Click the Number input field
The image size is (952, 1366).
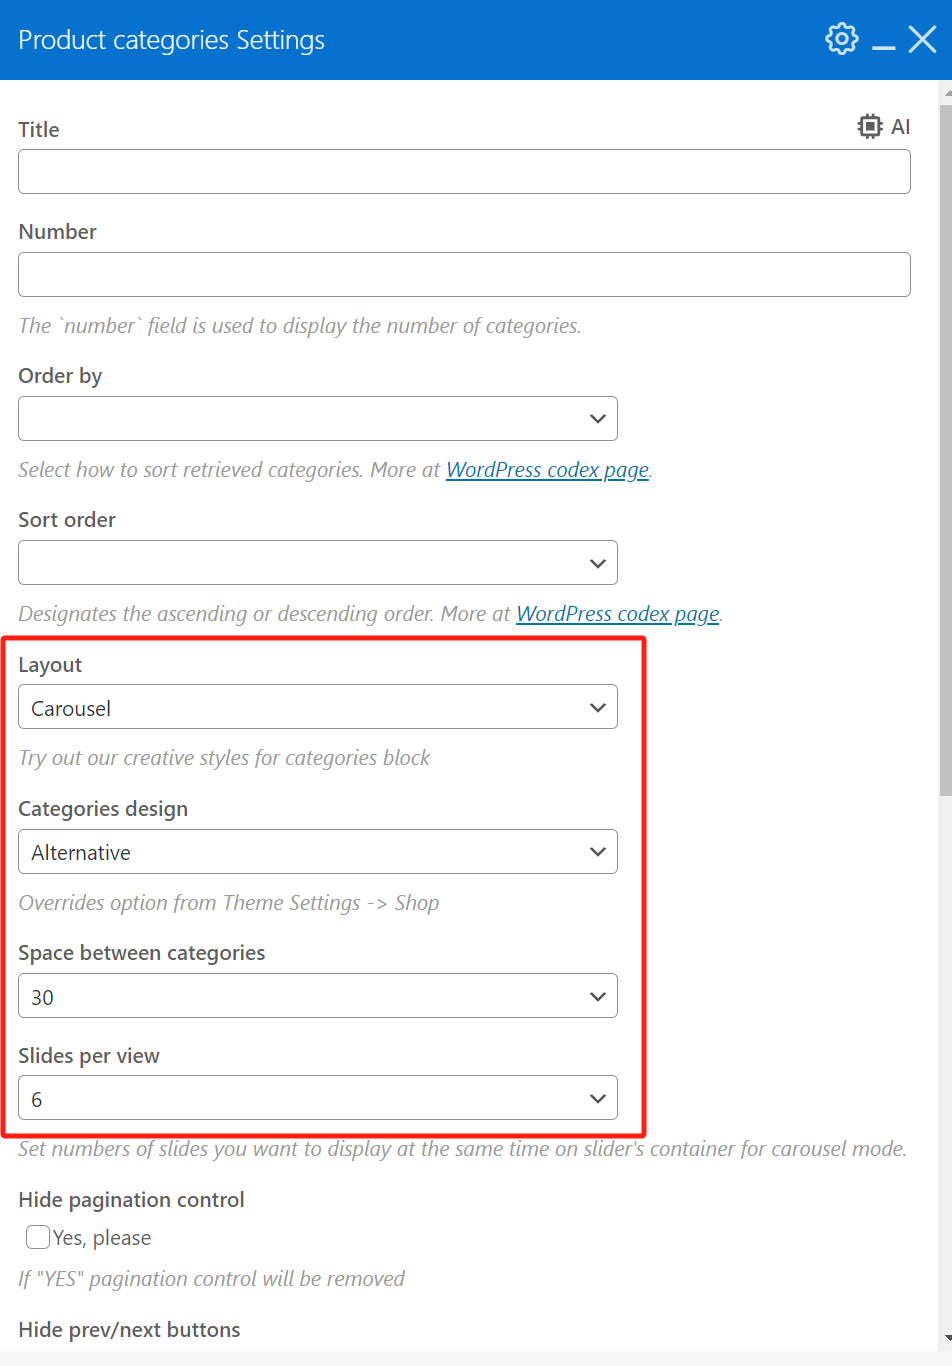tap(464, 274)
